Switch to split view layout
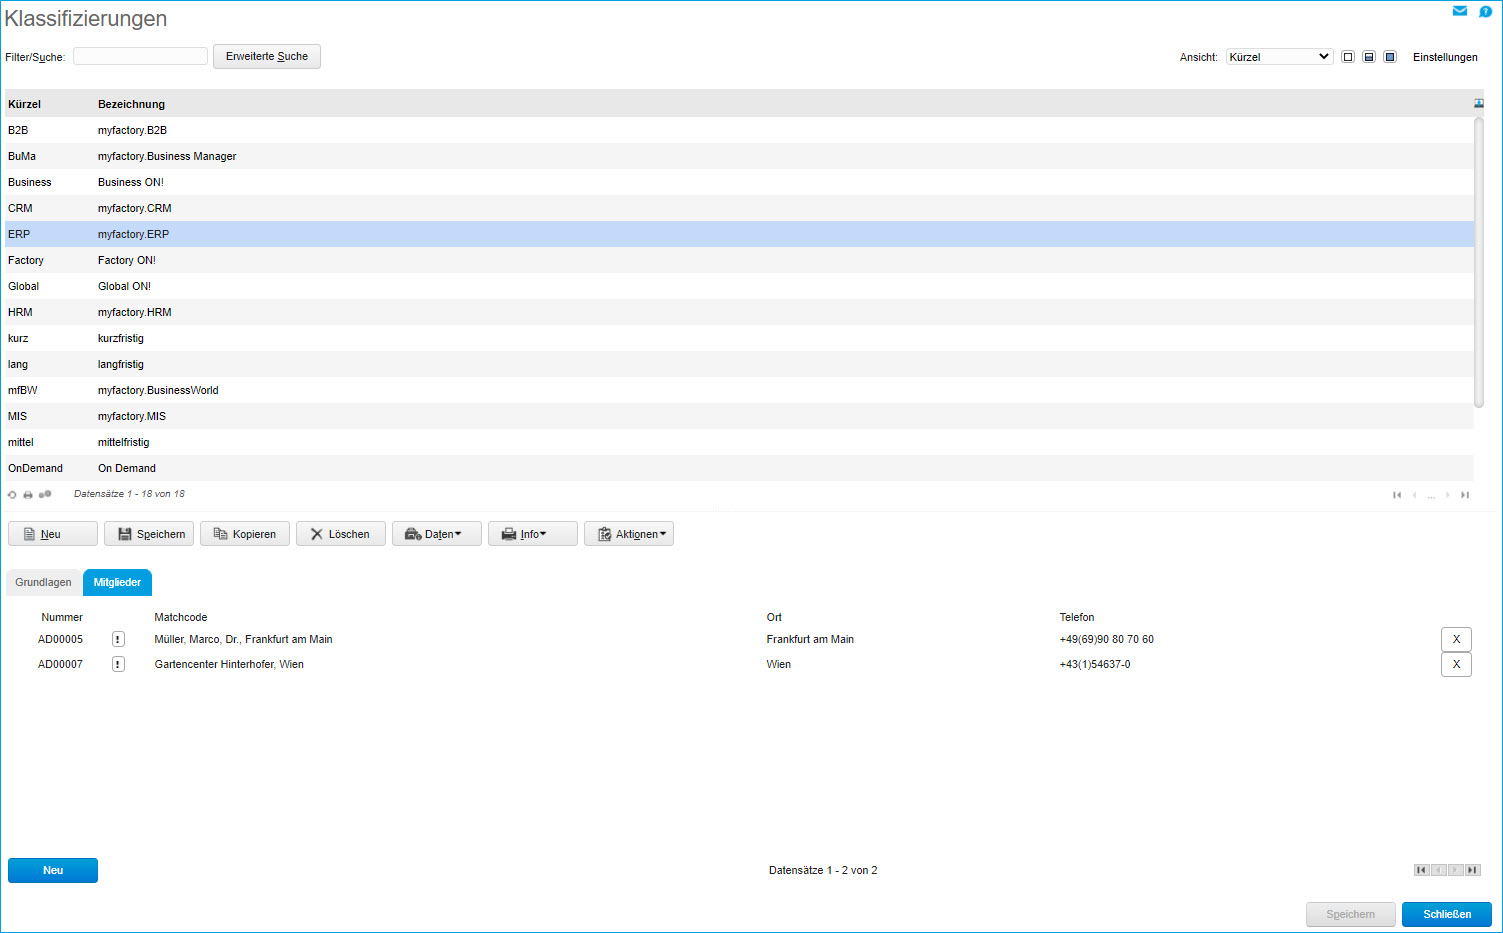 (1369, 57)
